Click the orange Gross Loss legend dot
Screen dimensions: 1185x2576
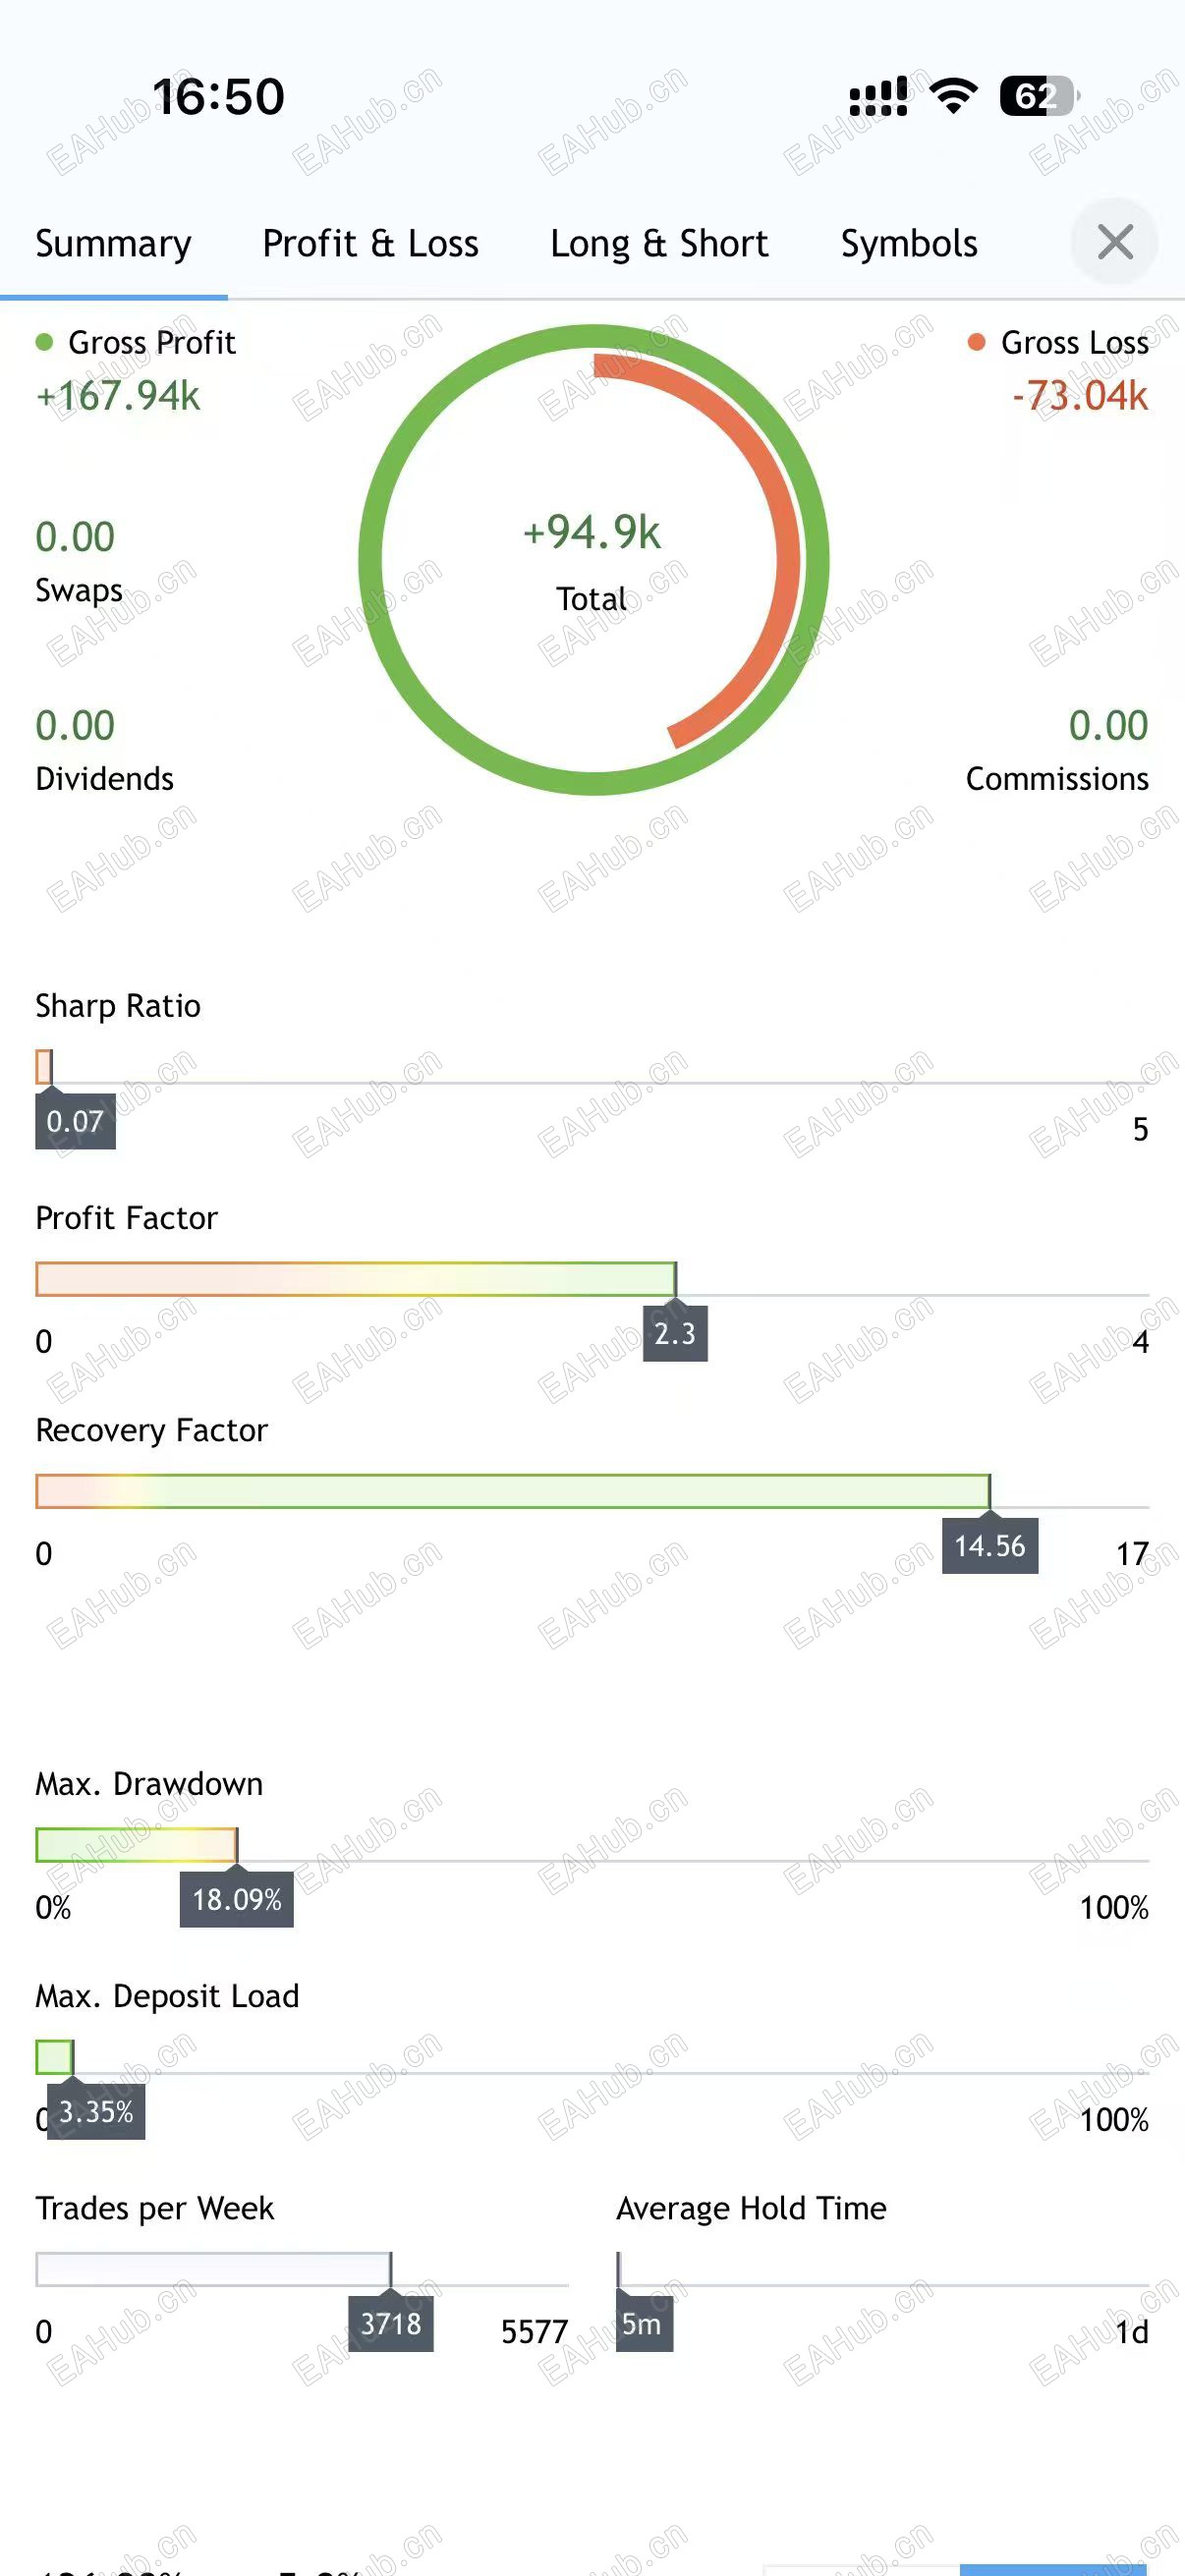(x=977, y=343)
